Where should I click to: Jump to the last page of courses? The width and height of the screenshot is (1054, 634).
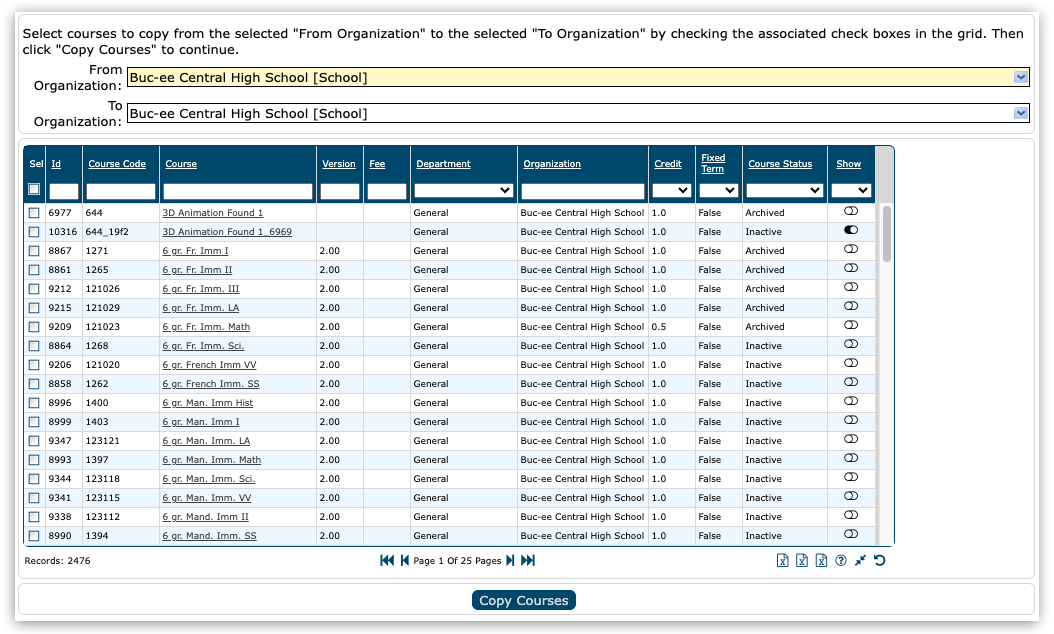(x=527, y=560)
